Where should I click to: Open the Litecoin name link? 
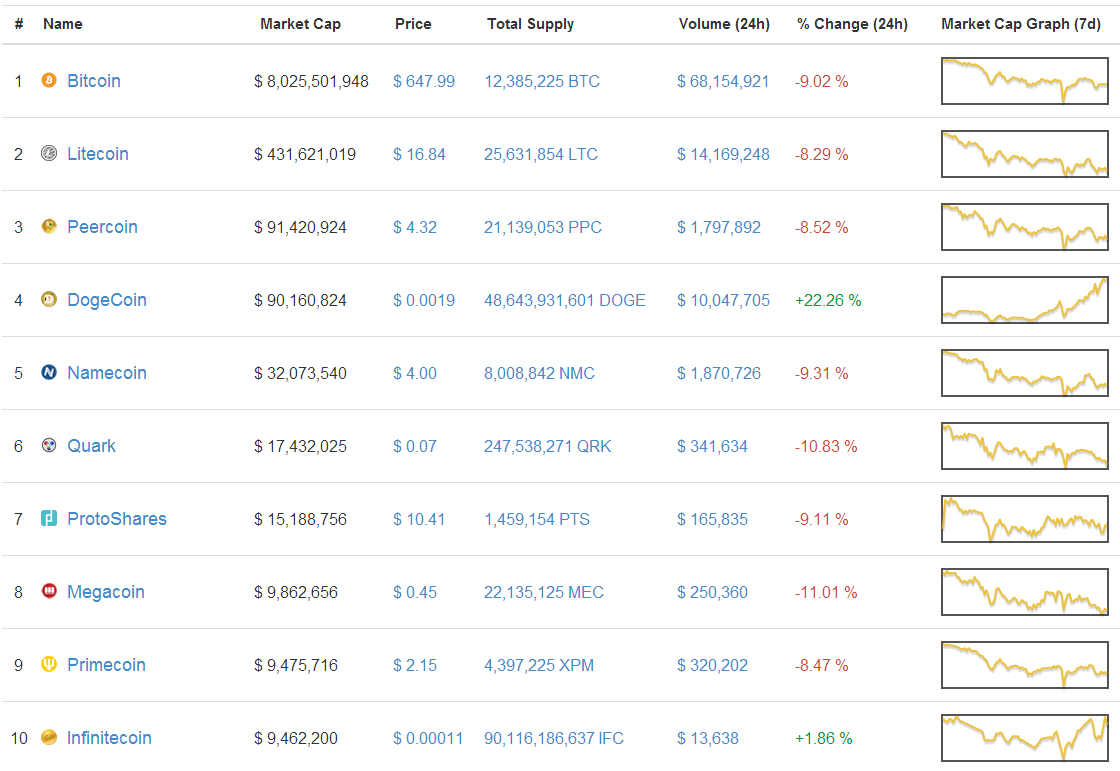pyautogui.click(x=98, y=154)
